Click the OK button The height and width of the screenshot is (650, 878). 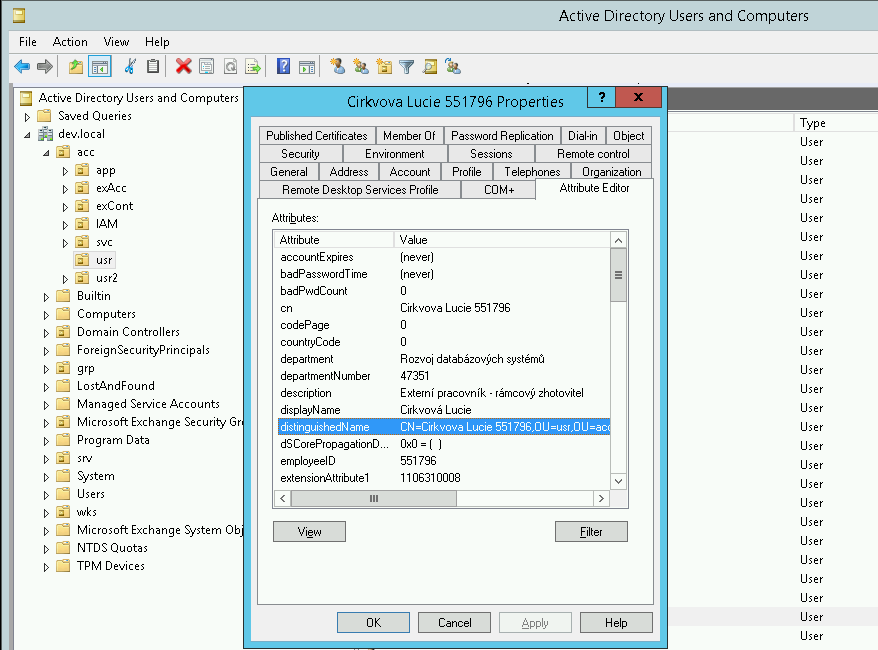coord(373,623)
